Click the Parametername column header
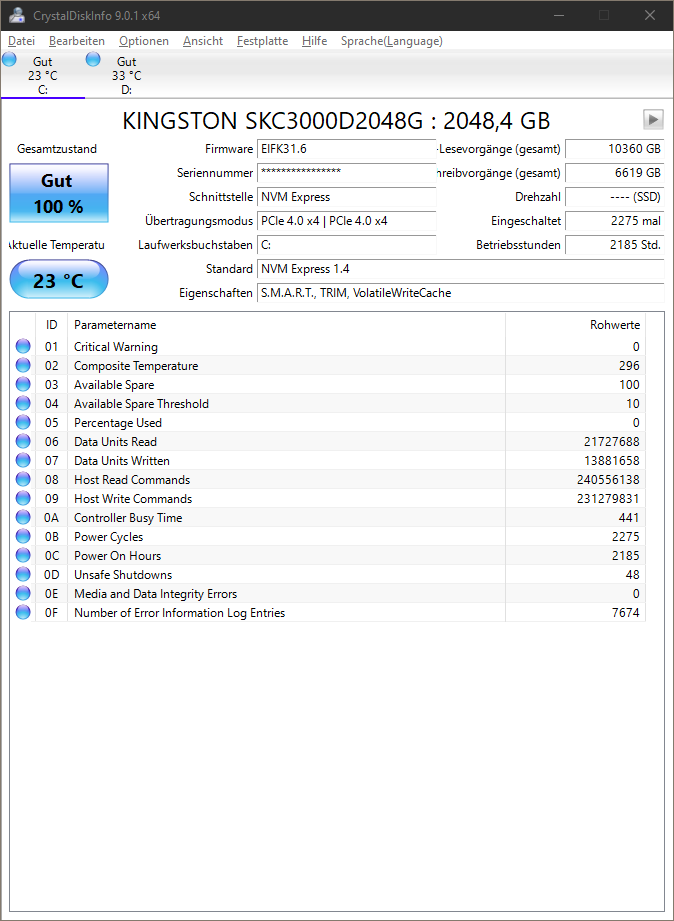 [x=287, y=325]
